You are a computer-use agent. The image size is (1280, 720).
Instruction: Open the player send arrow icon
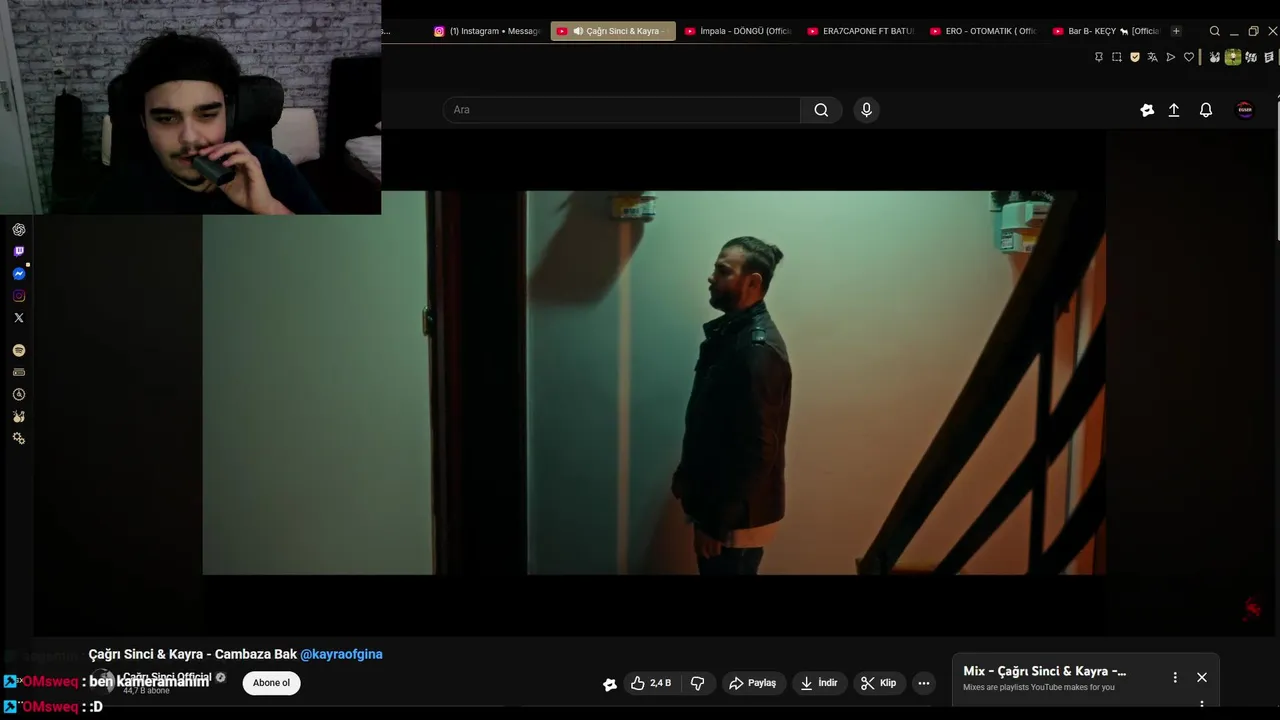[x=1171, y=57]
